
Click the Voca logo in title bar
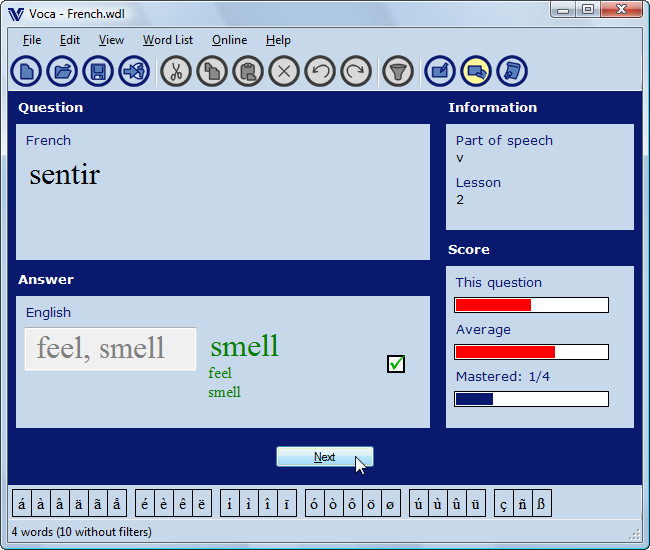(16, 14)
